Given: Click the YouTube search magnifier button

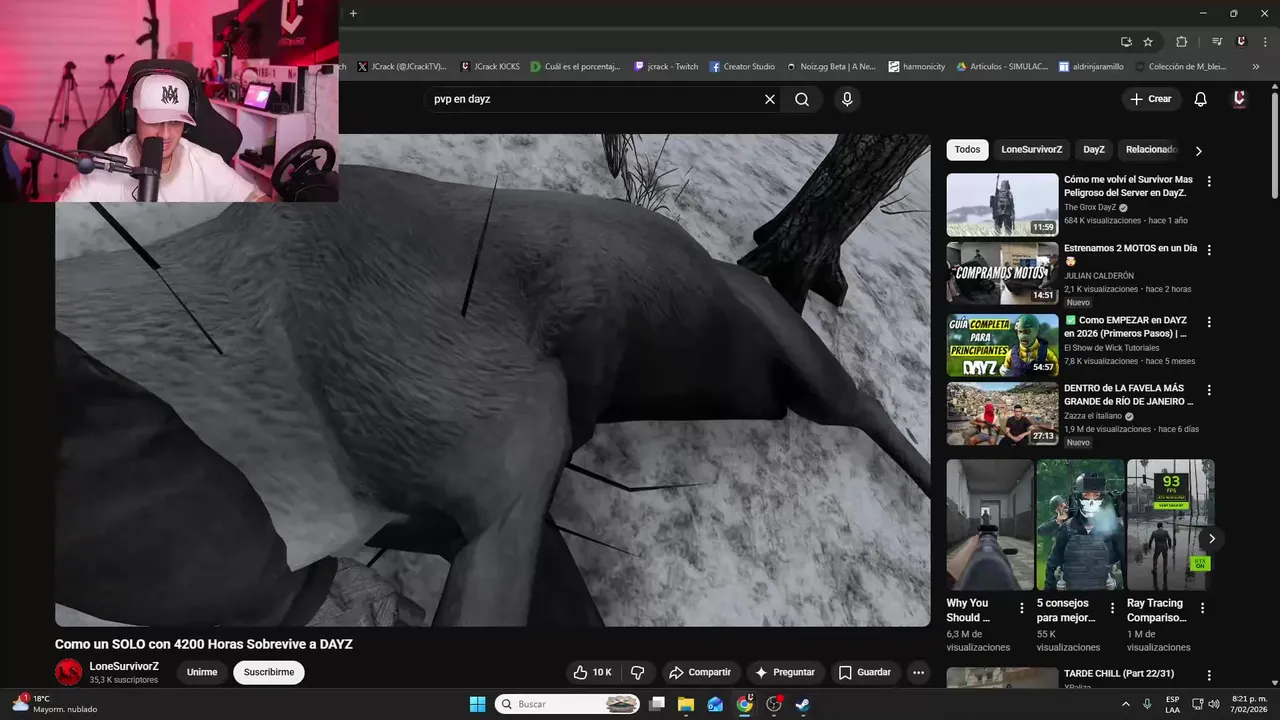Looking at the screenshot, I should pos(802,99).
